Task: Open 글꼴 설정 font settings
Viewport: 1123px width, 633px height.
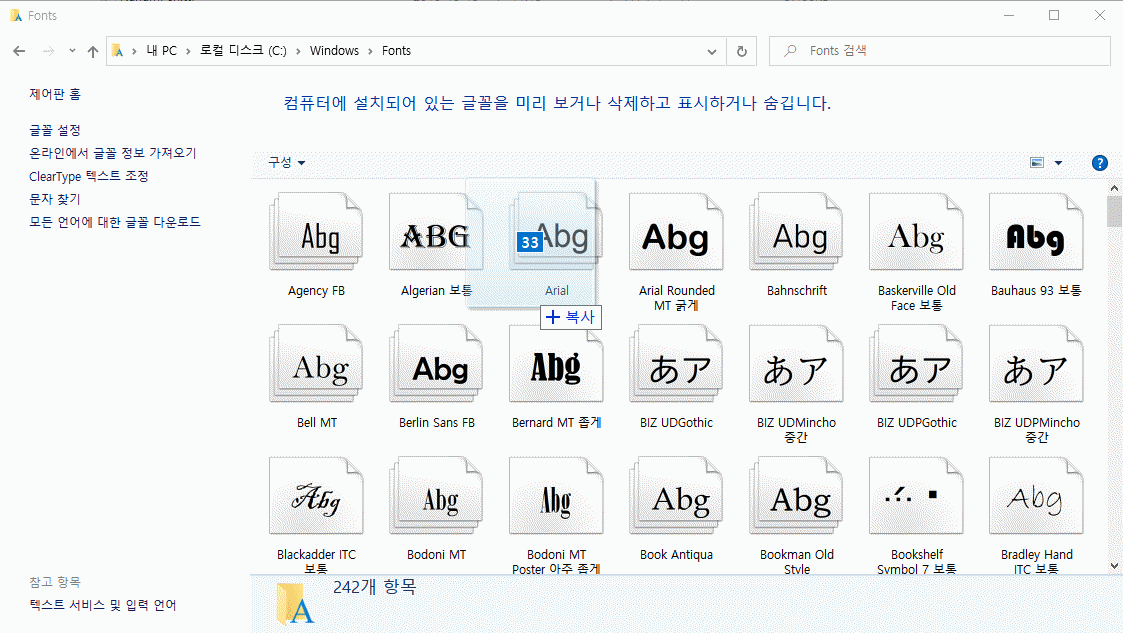Action: tap(55, 130)
